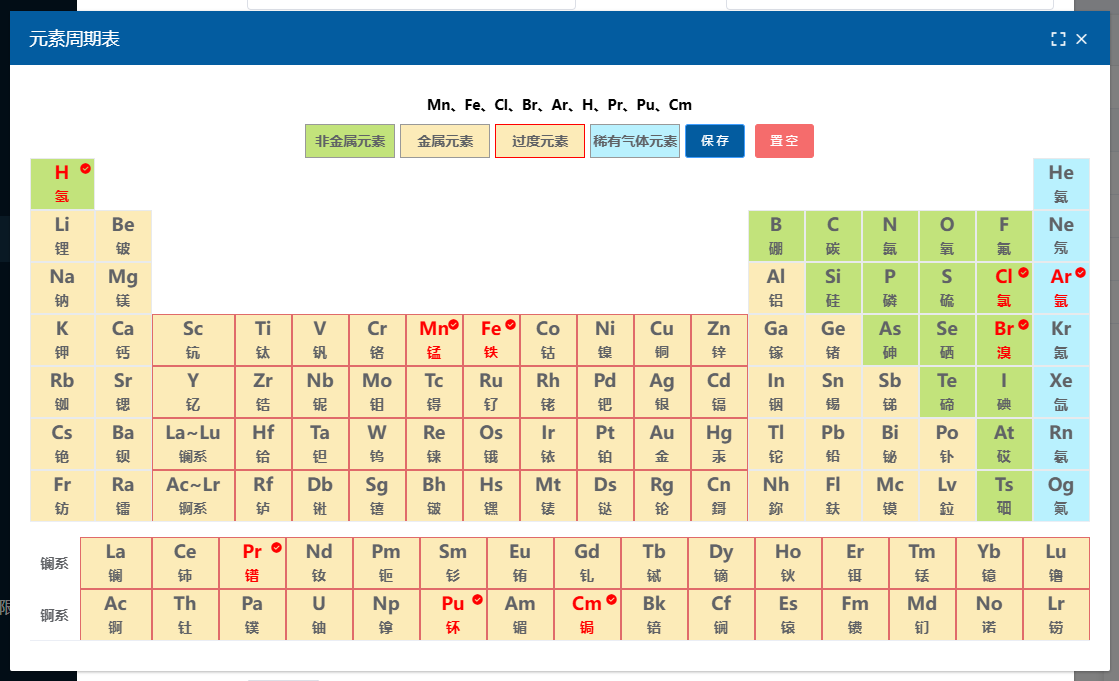Select the Au gold cell
Screen dimensions: 1119x681
pos(662,444)
